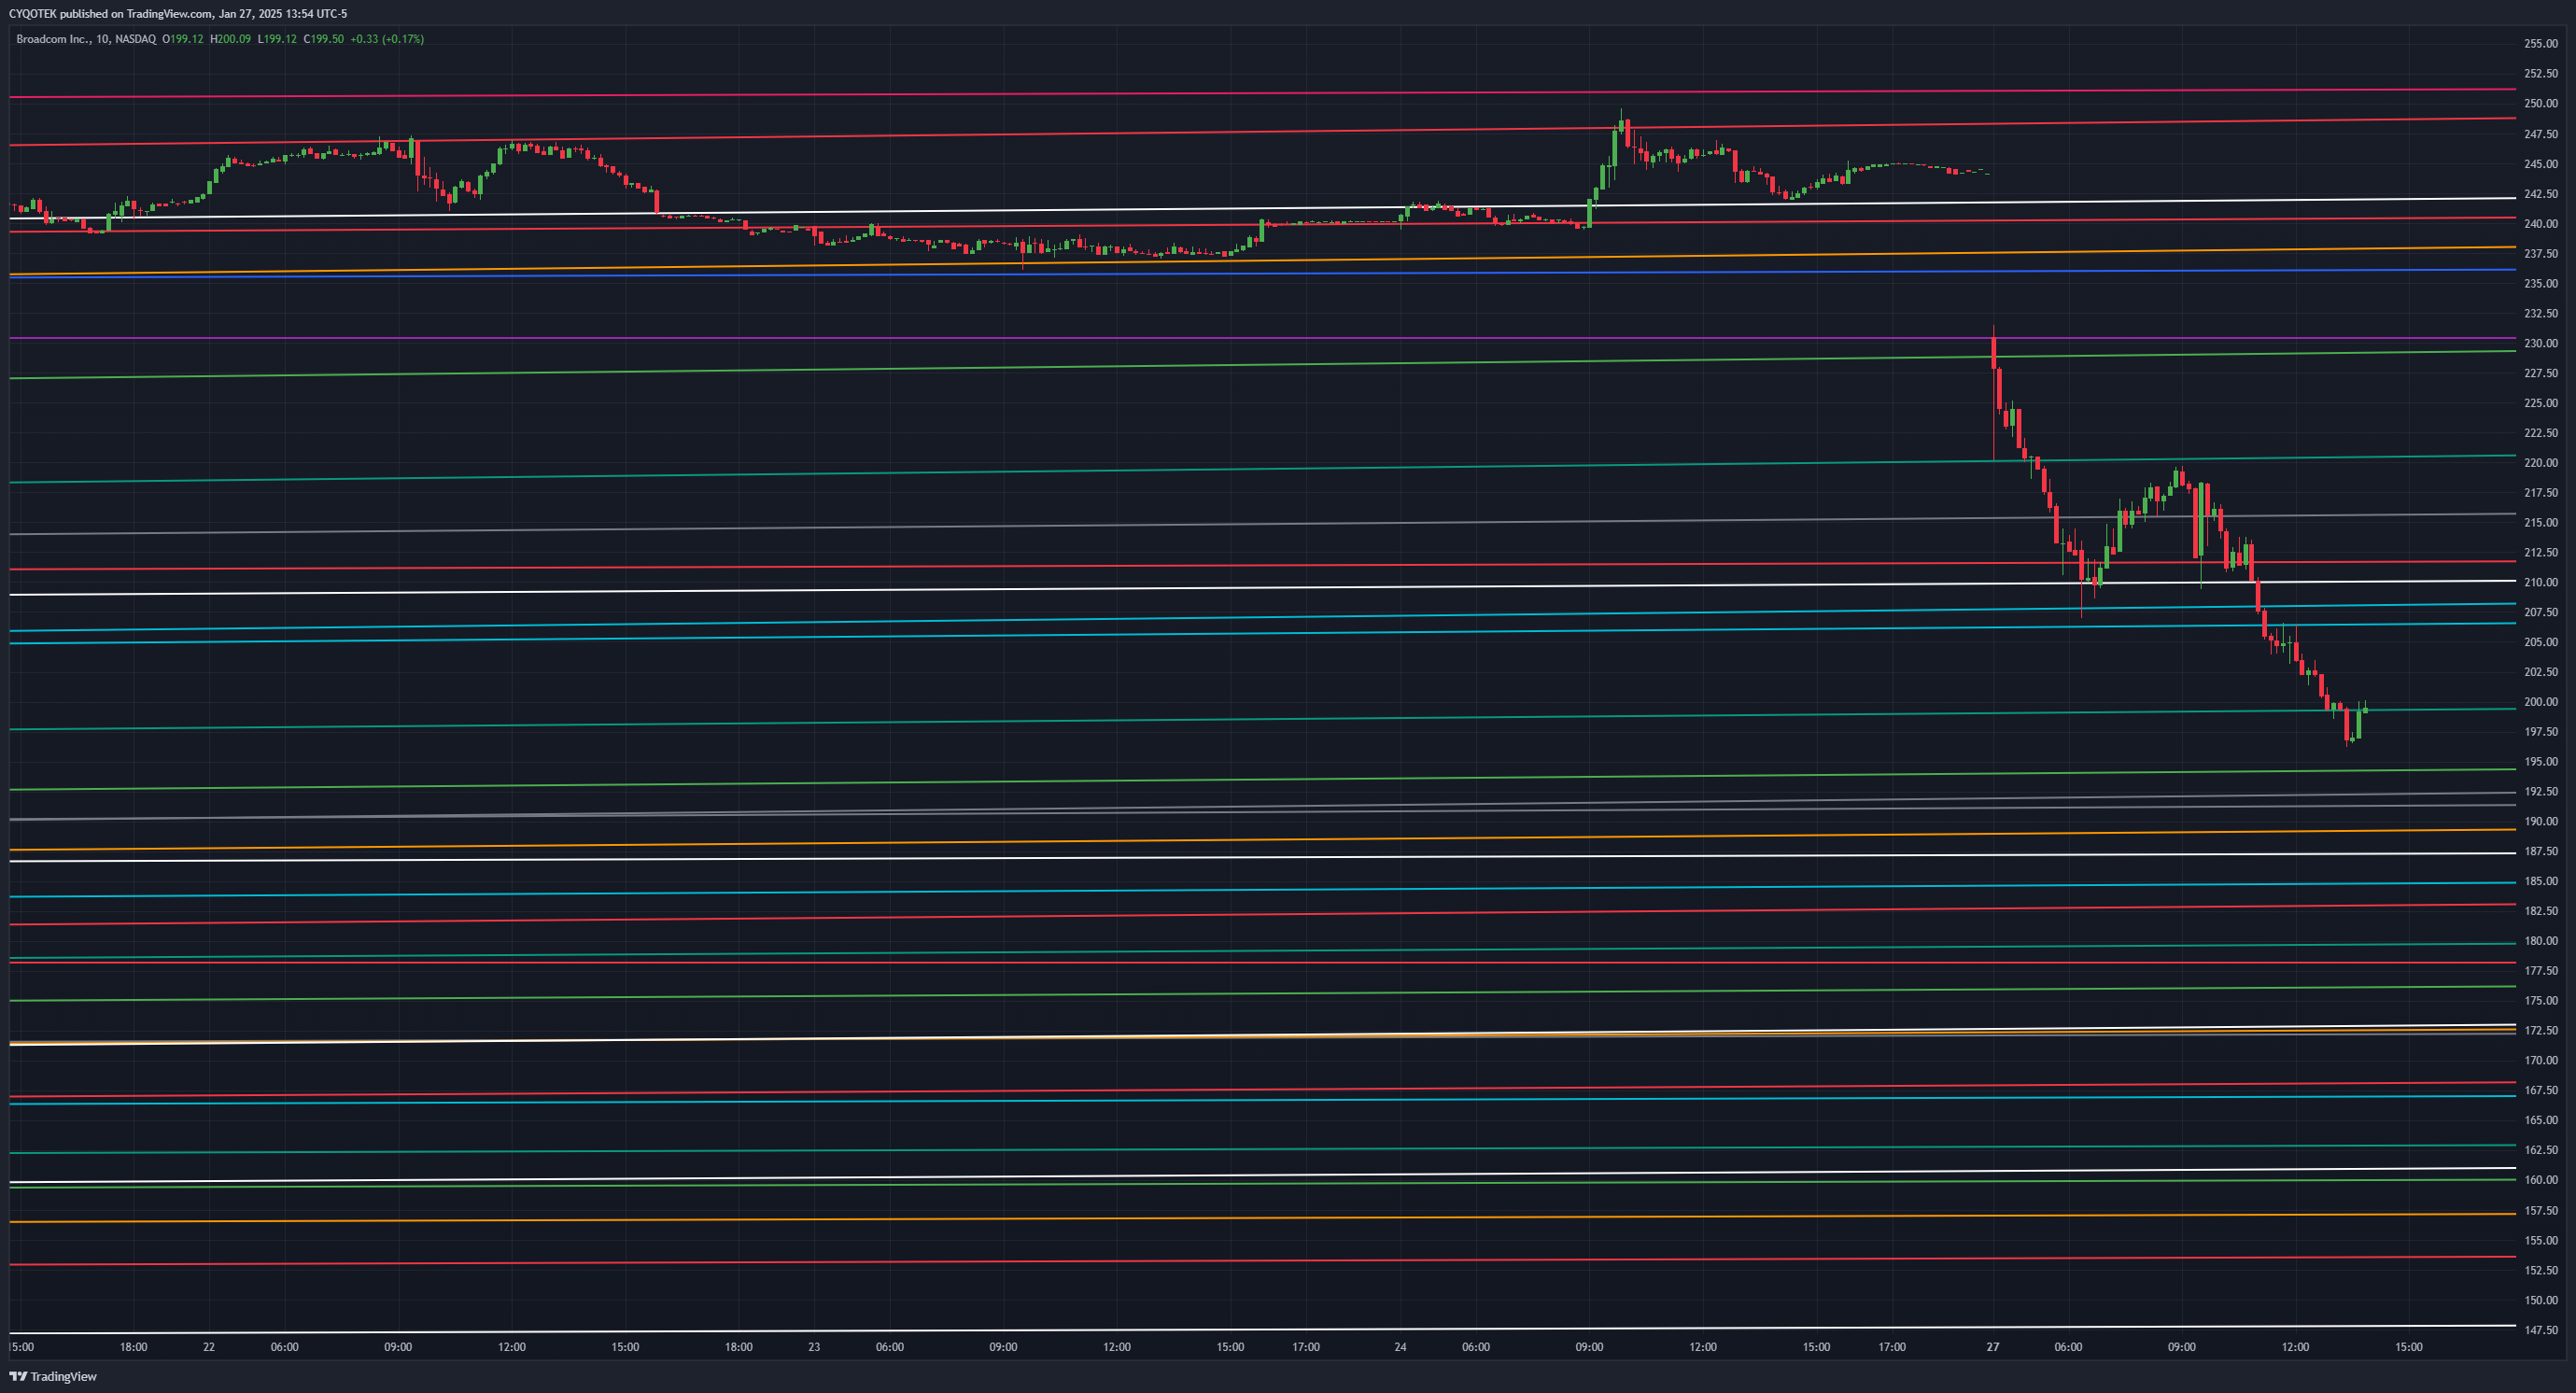2576x1393 pixels.
Task: Click the 230.00 price axis label
Action: point(2541,344)
